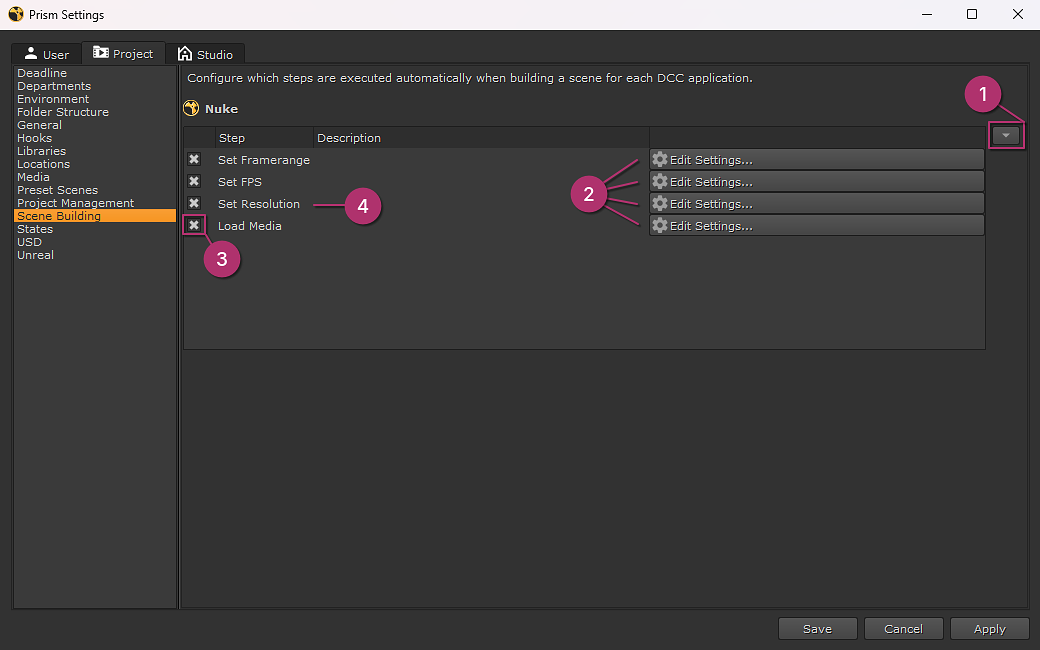The width and height of the screenshot is (1040, 650).
Task: Click the Cancel button
Action: [x=903, y=628]
